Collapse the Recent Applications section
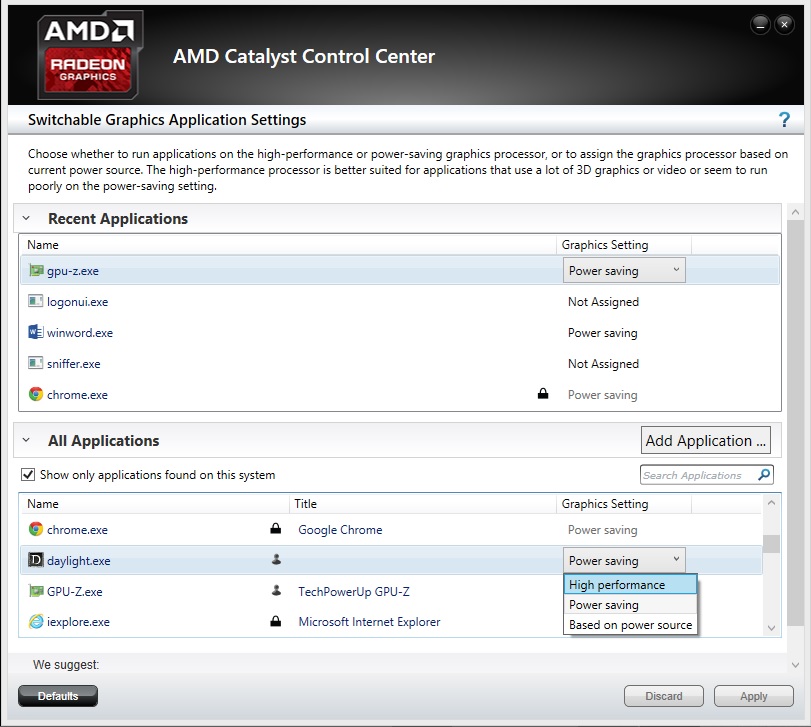Image resolution: width=811 pixels, height=727 pixels. (x=26, y=219)
